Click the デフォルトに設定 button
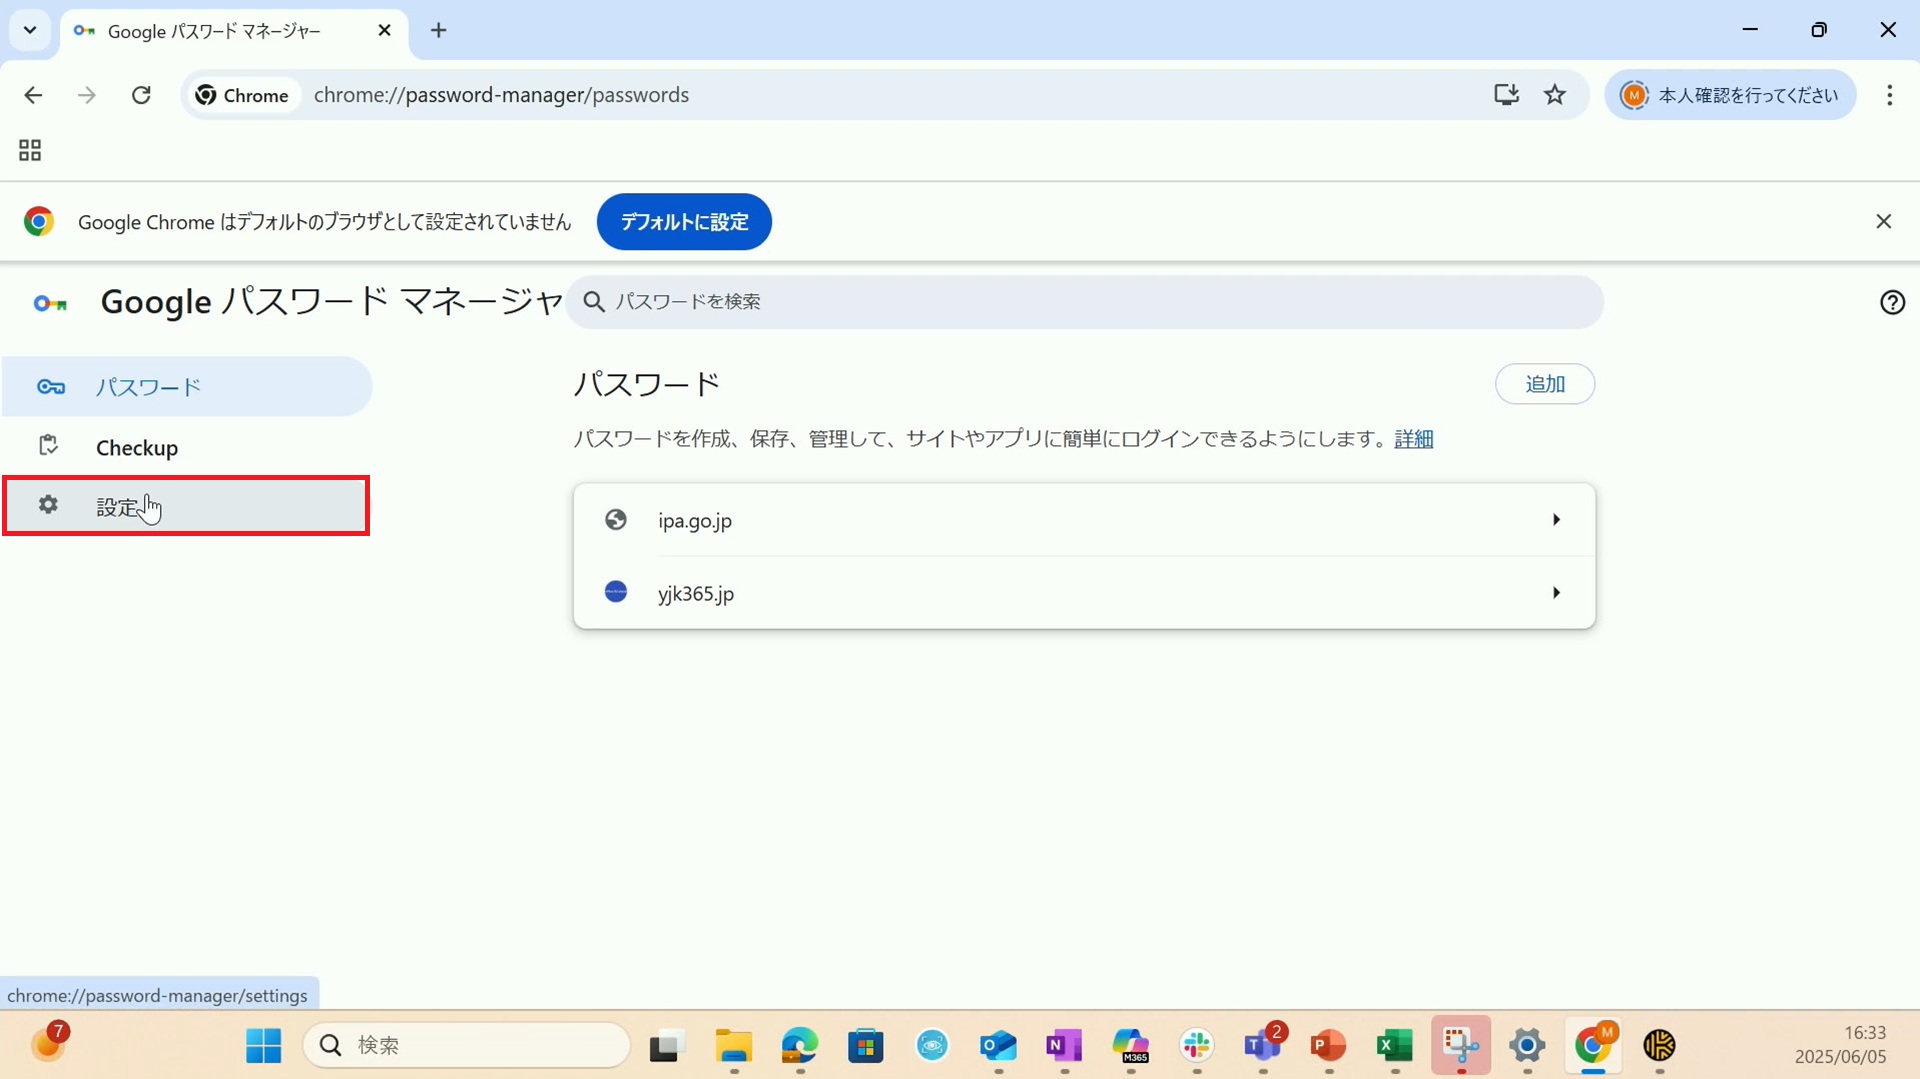 pos(684,222)
